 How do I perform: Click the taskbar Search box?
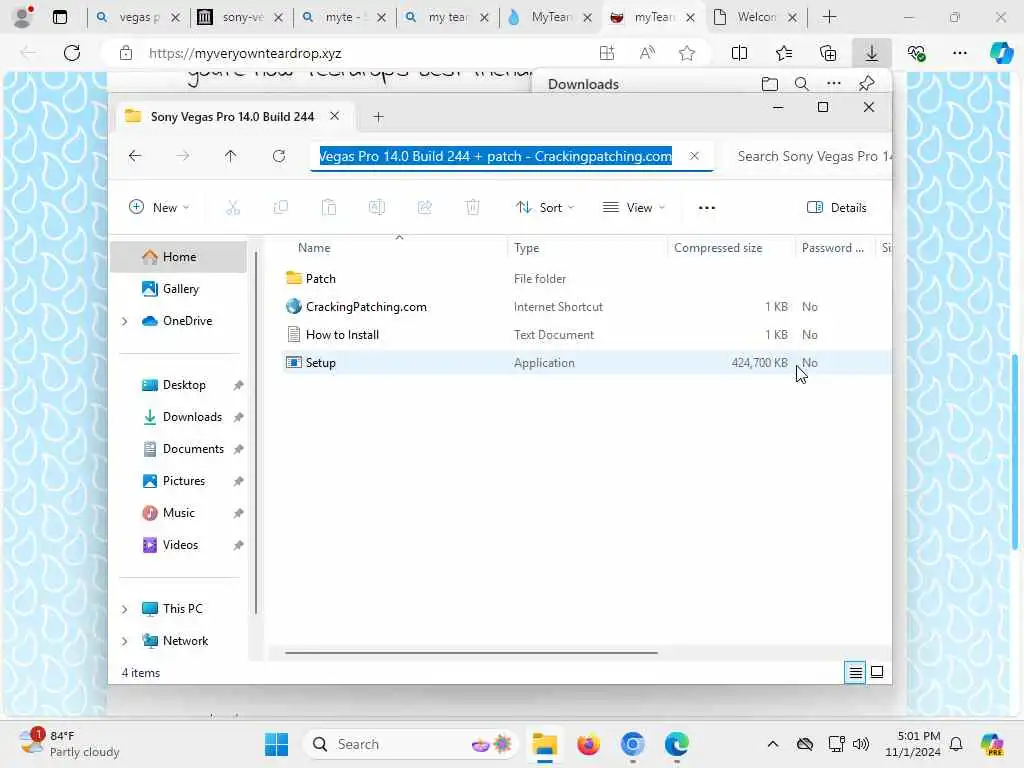(x=410, y=744)
